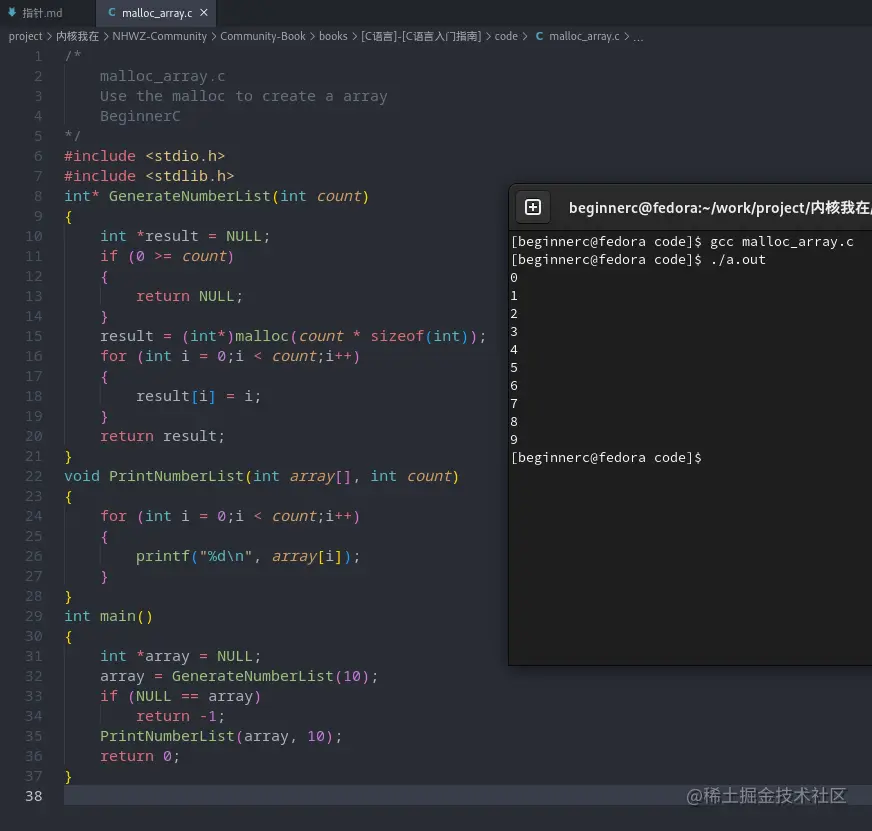Close the malloc_array.c tab

click(x=204, y=12)
